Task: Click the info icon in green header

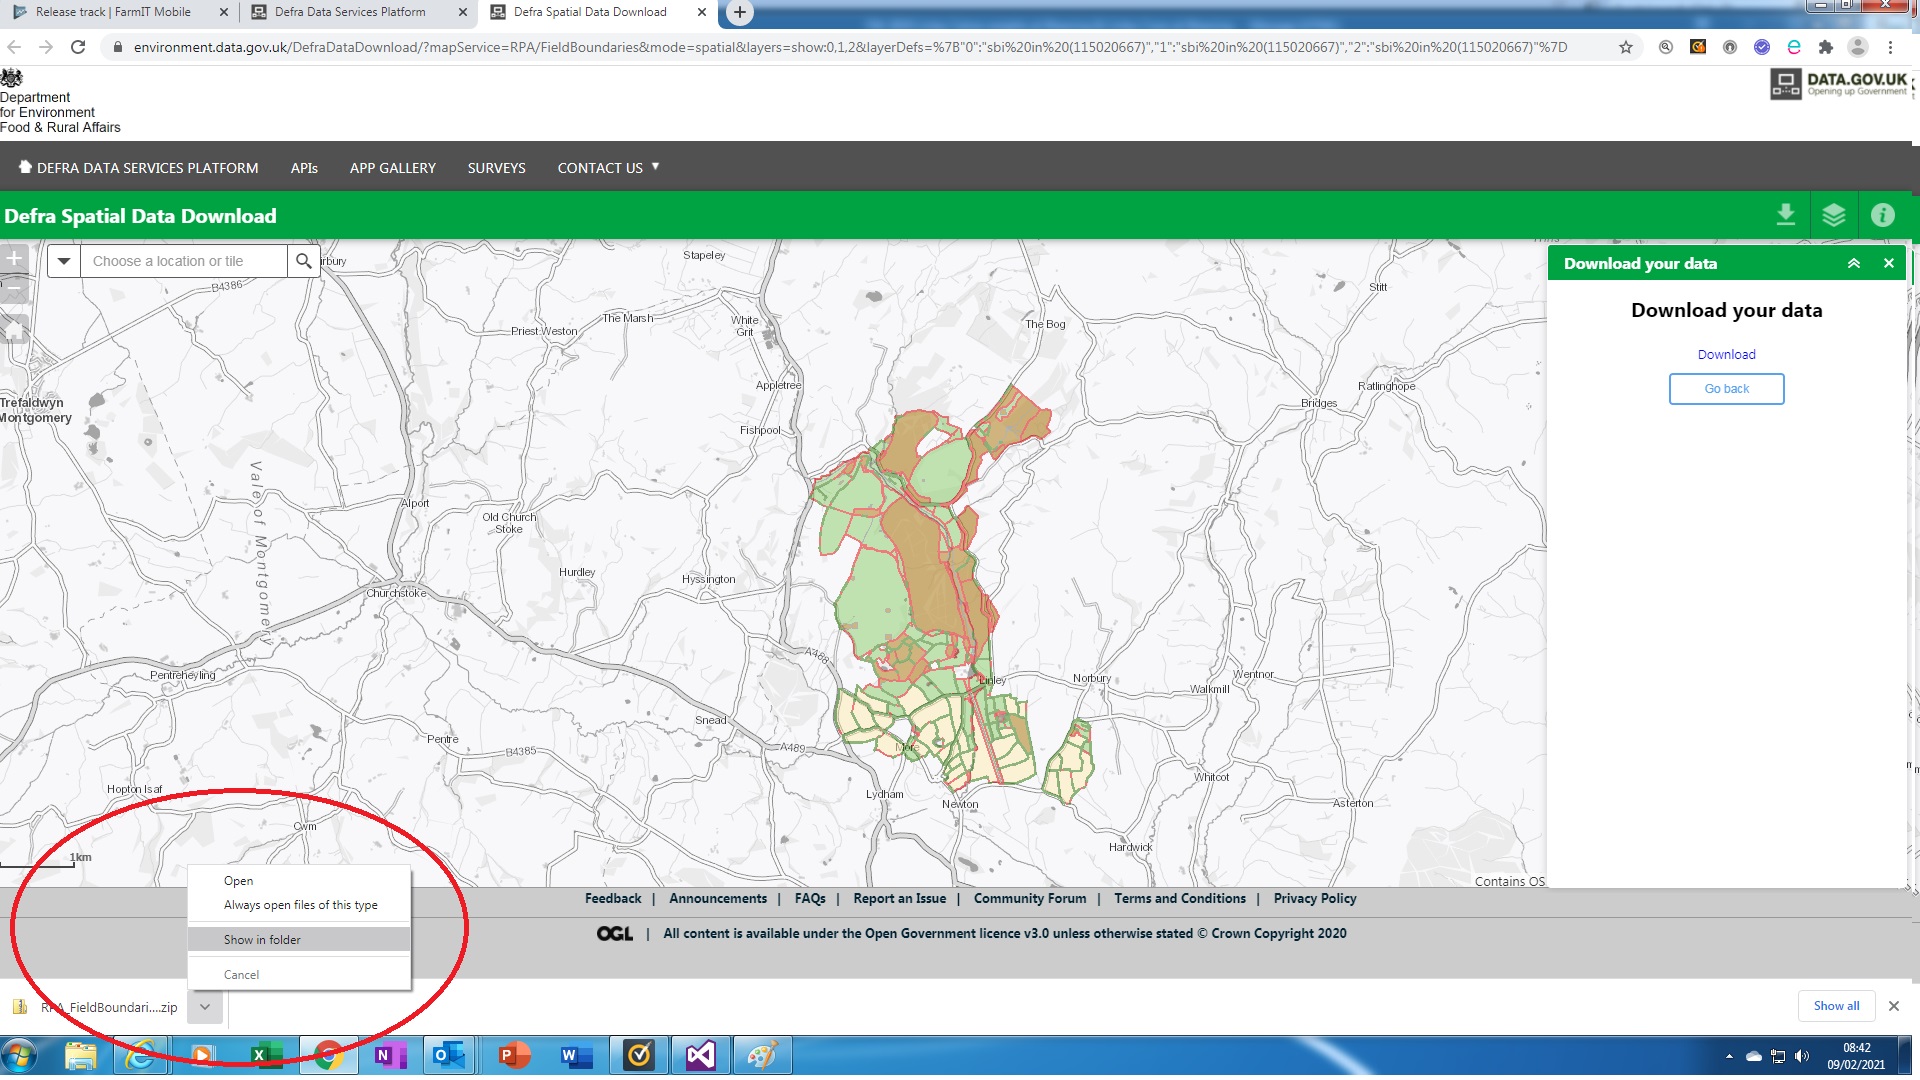Action: pos(1887,215)
